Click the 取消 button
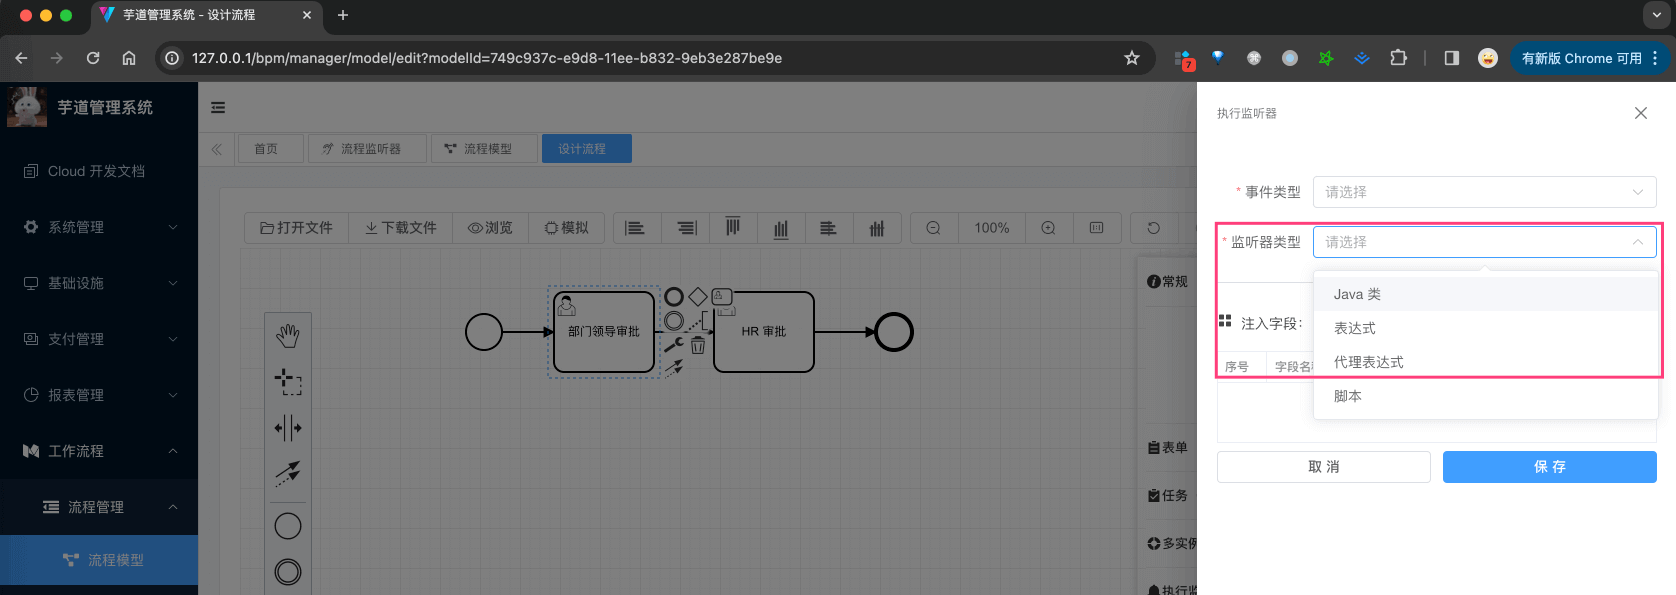This screenshot has height=595, width=1676. pyautogui.click(x=1323, y=467)
